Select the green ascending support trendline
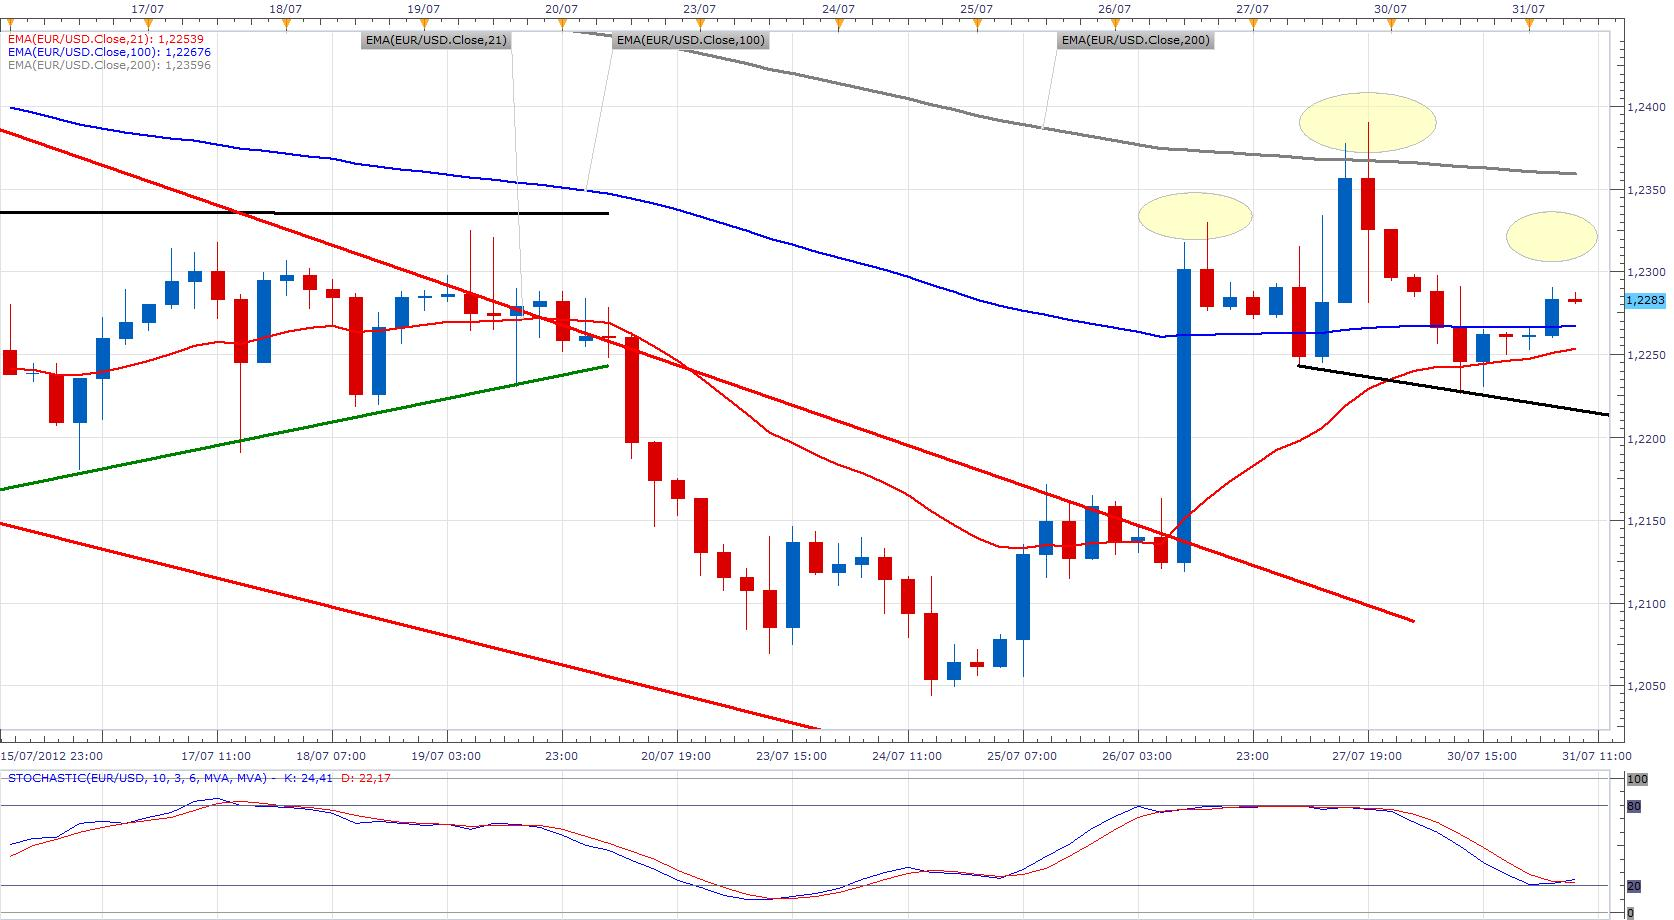Viewport: 1674px width, 920px height. point(300,428)
